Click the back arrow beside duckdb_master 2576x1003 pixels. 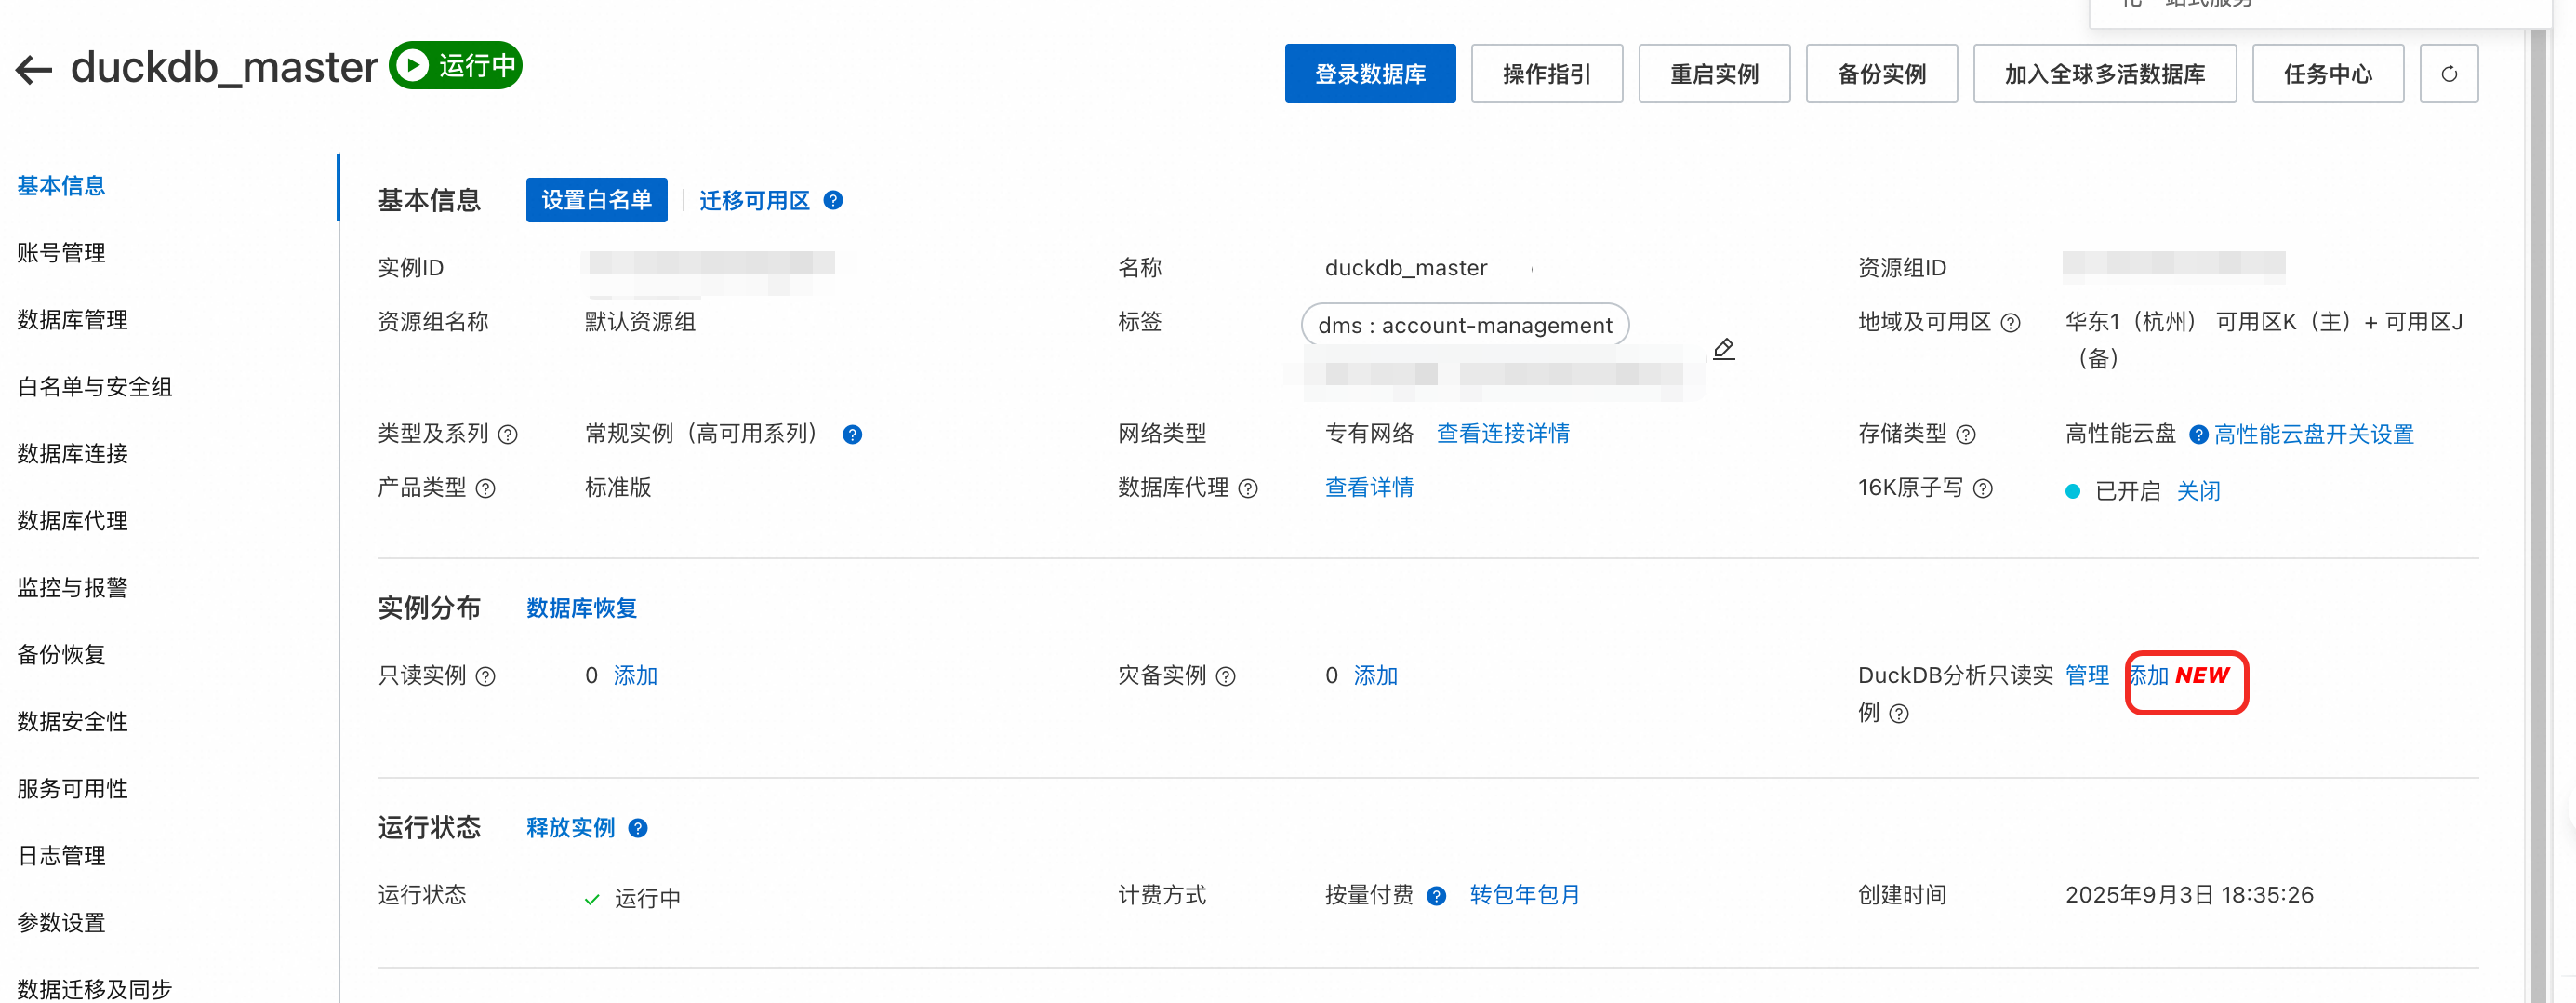34,69
